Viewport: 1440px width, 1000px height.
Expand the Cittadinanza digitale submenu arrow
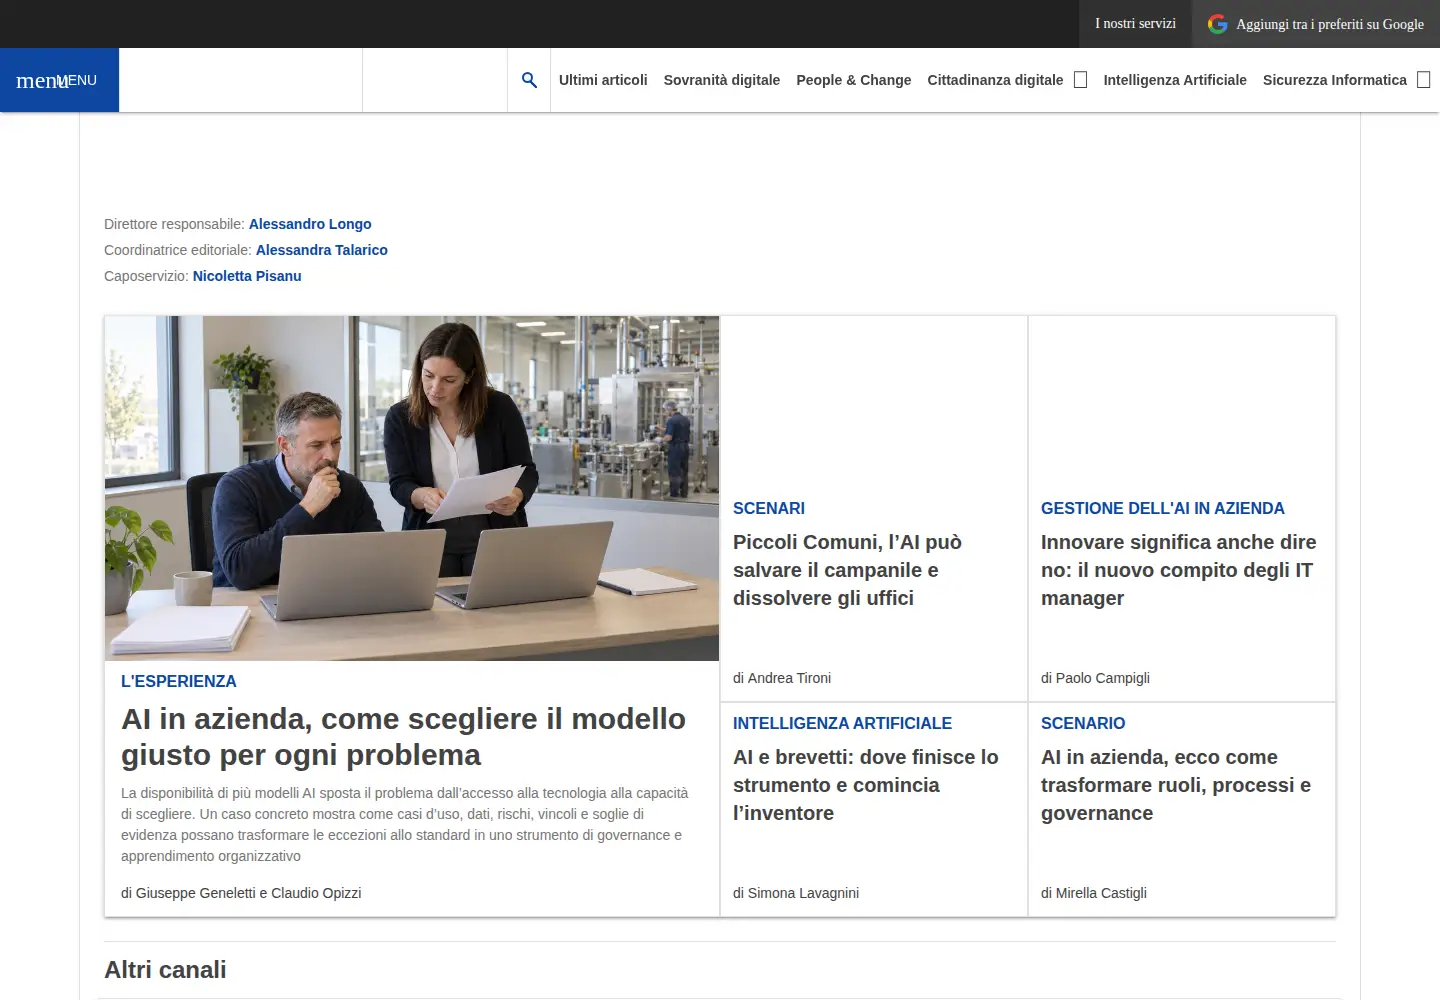(1080, 80)
